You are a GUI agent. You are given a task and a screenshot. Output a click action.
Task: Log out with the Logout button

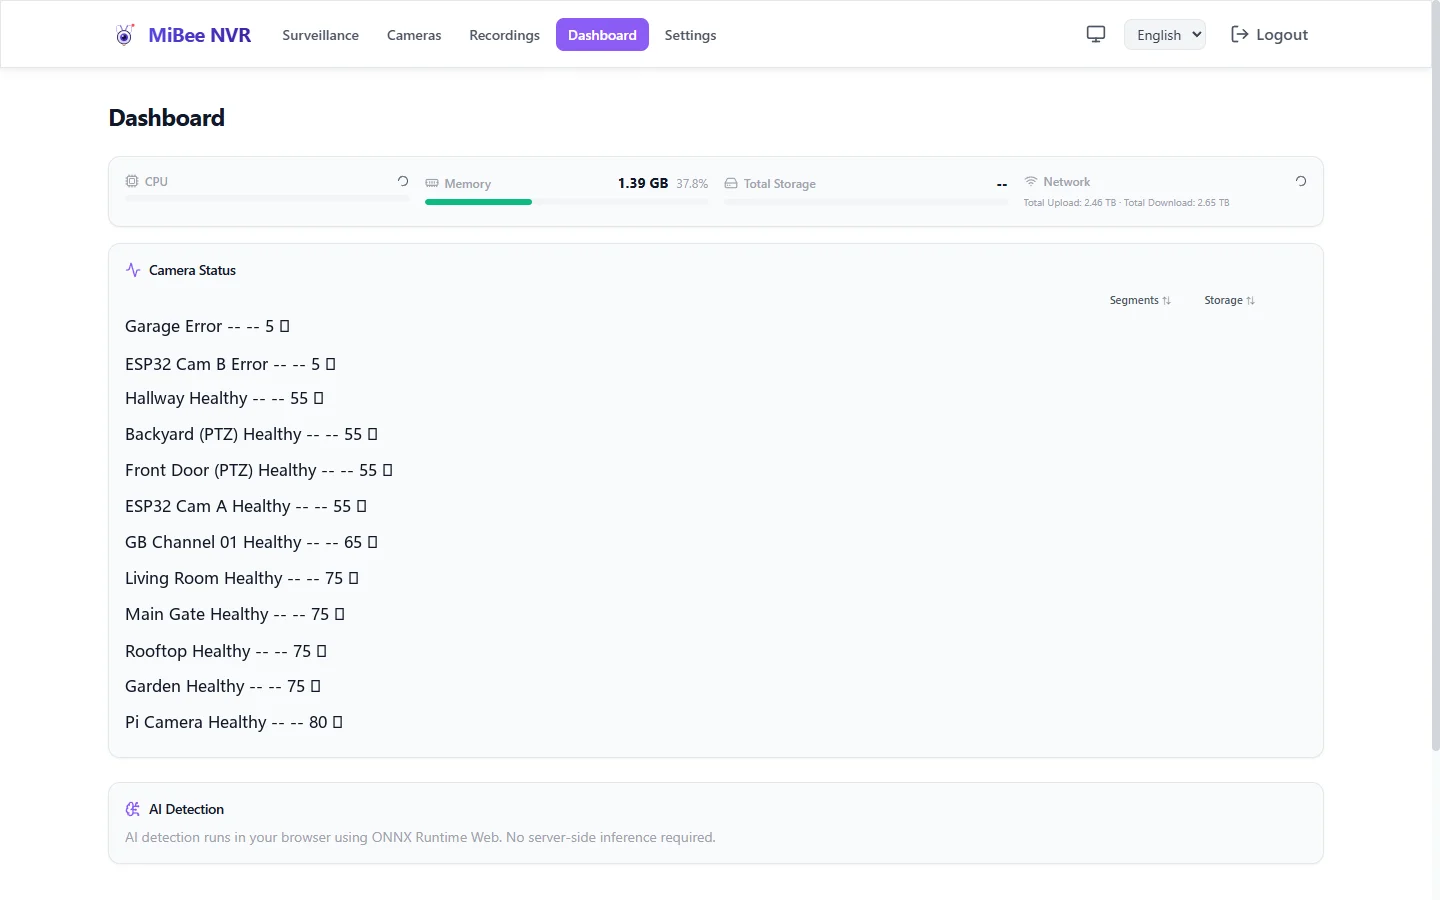pyautogui.click(x=1269, y=35)
